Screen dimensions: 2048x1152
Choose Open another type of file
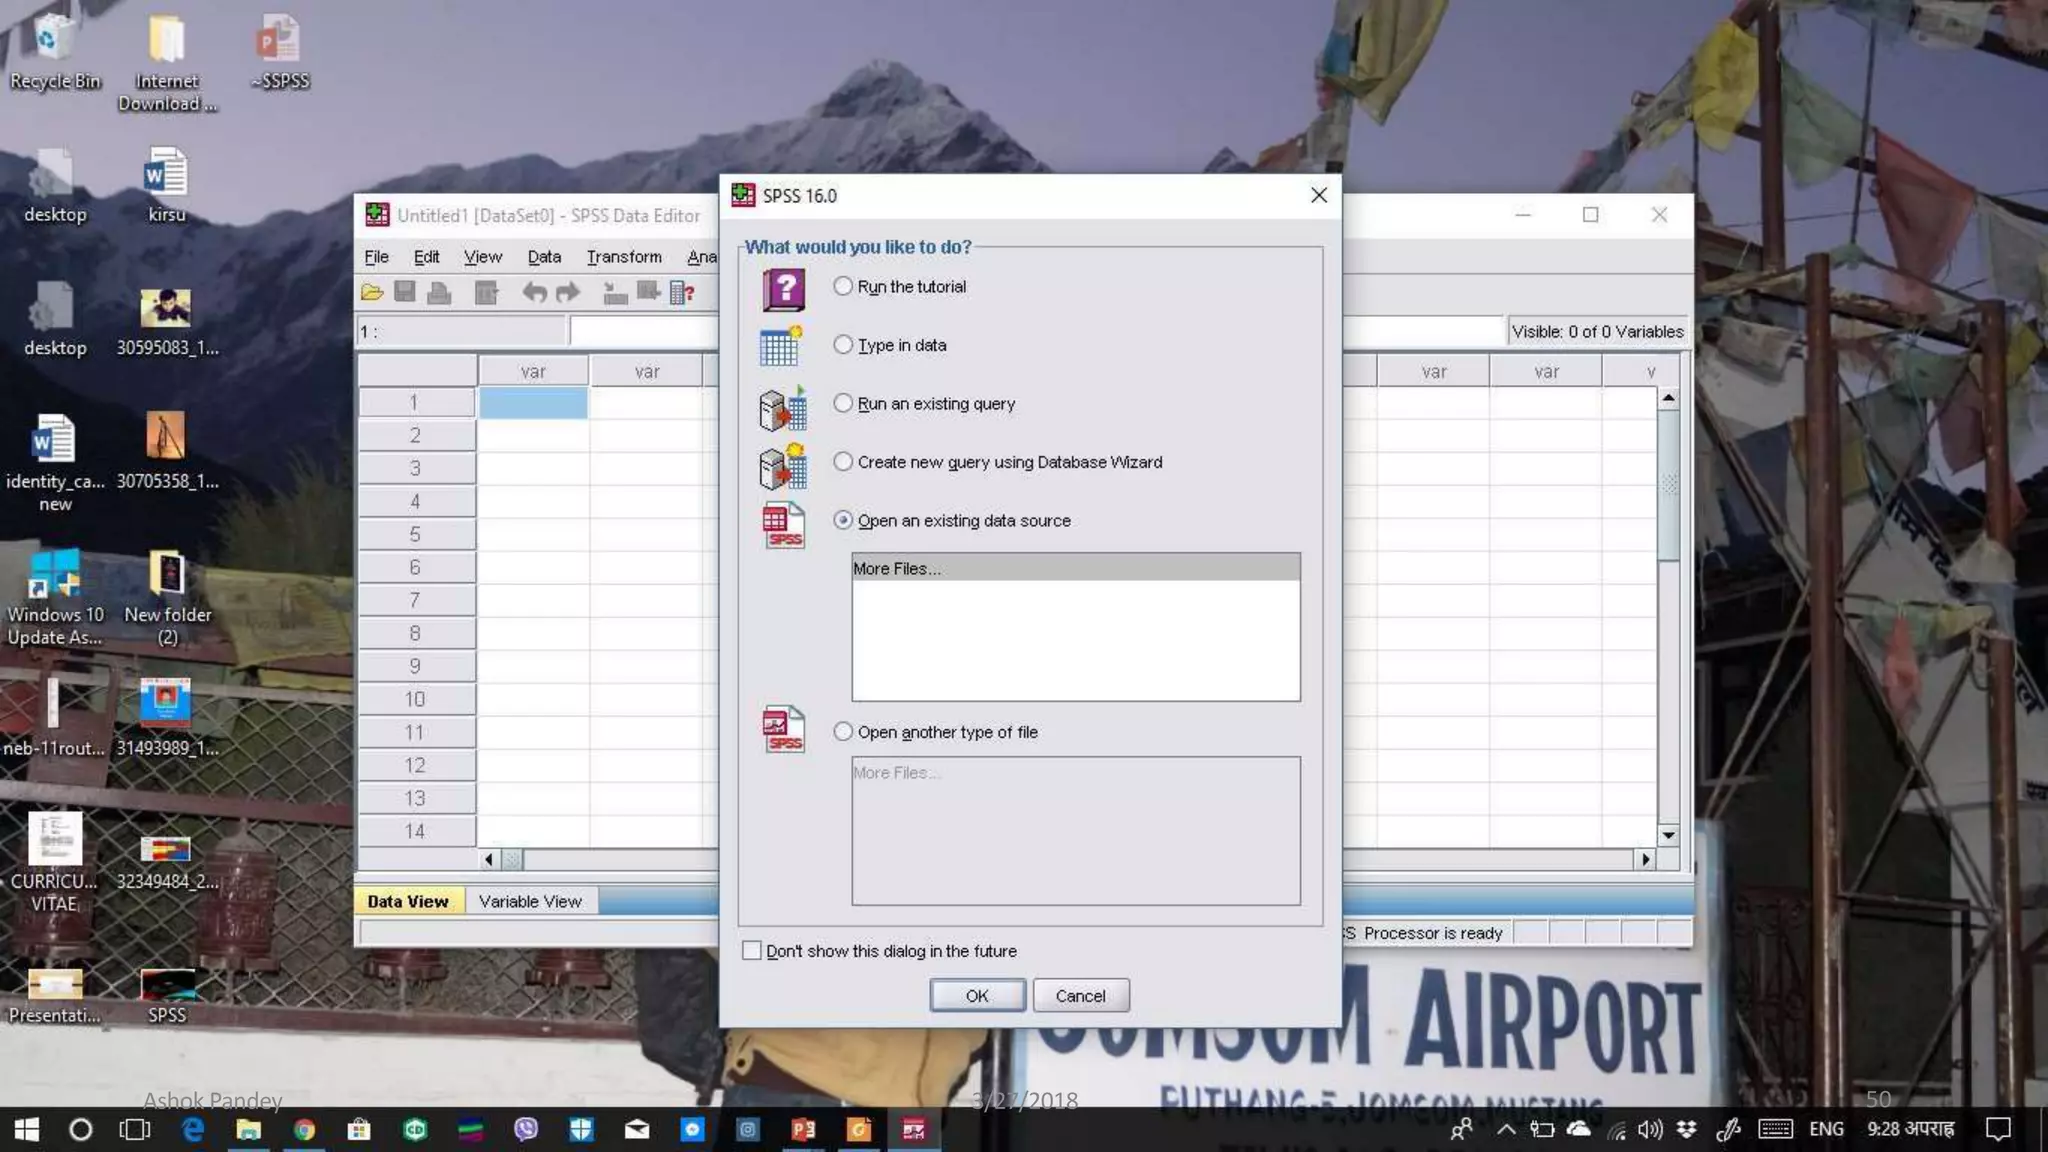[x=843, y=732]
